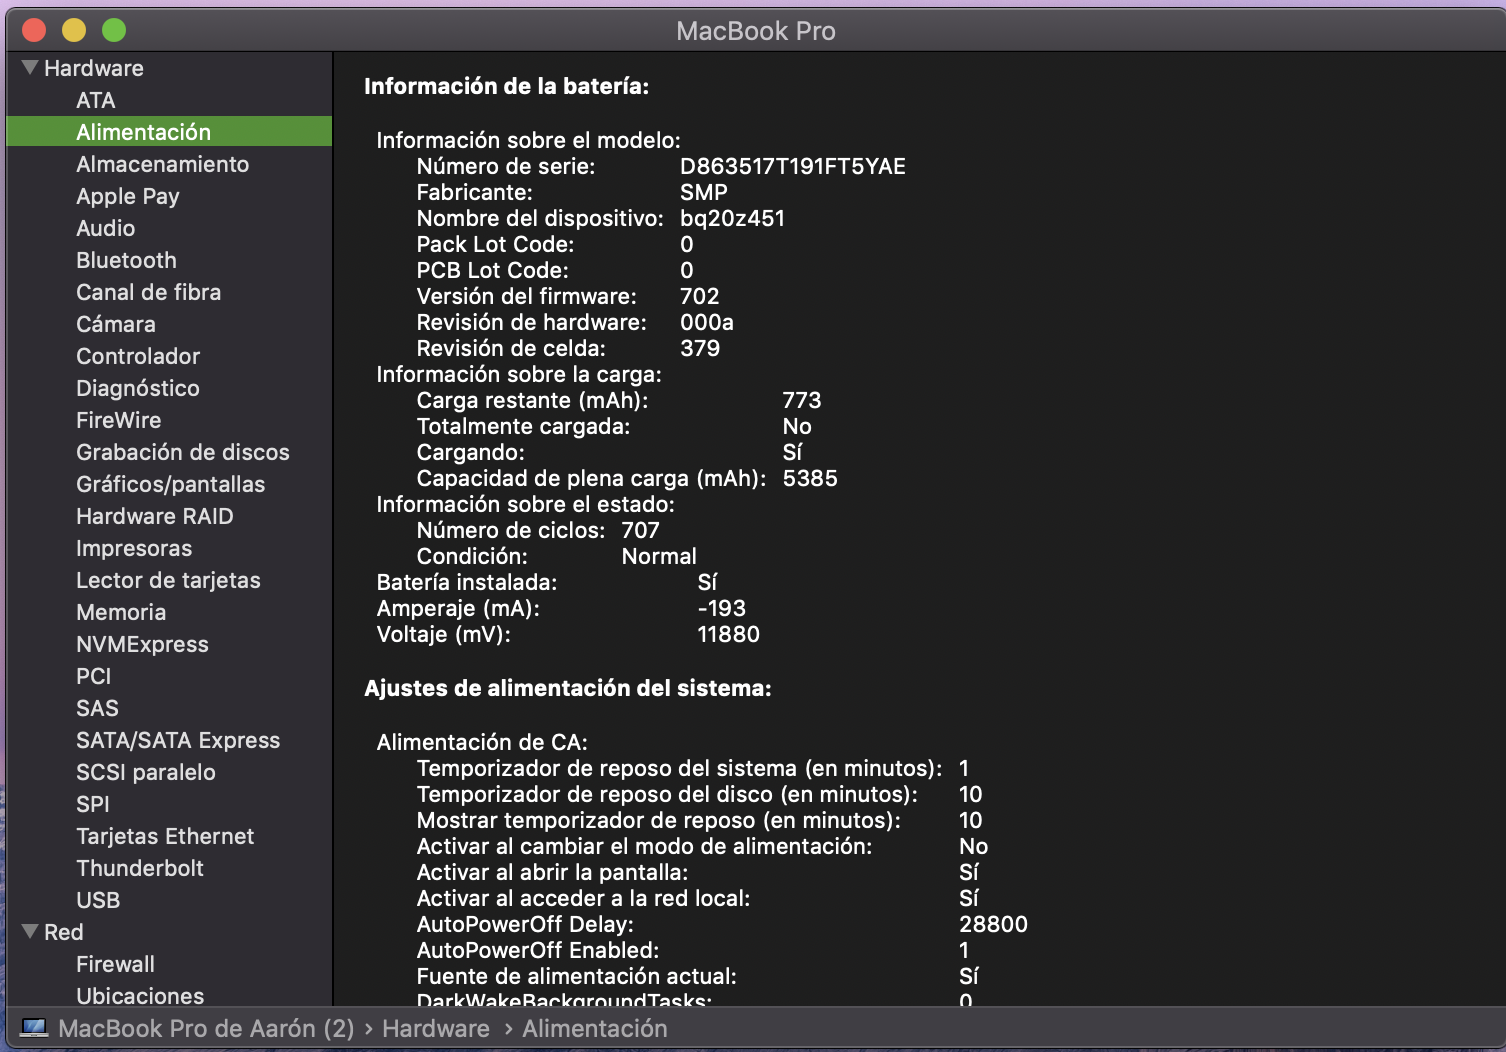
Task: Click Información sobre el estado label
Action: tap(526, 504)
